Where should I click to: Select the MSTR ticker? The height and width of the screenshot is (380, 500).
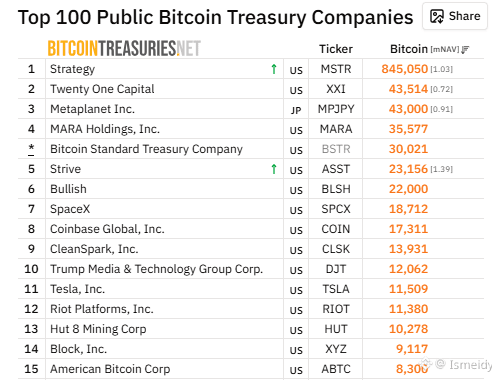(336, 69)
